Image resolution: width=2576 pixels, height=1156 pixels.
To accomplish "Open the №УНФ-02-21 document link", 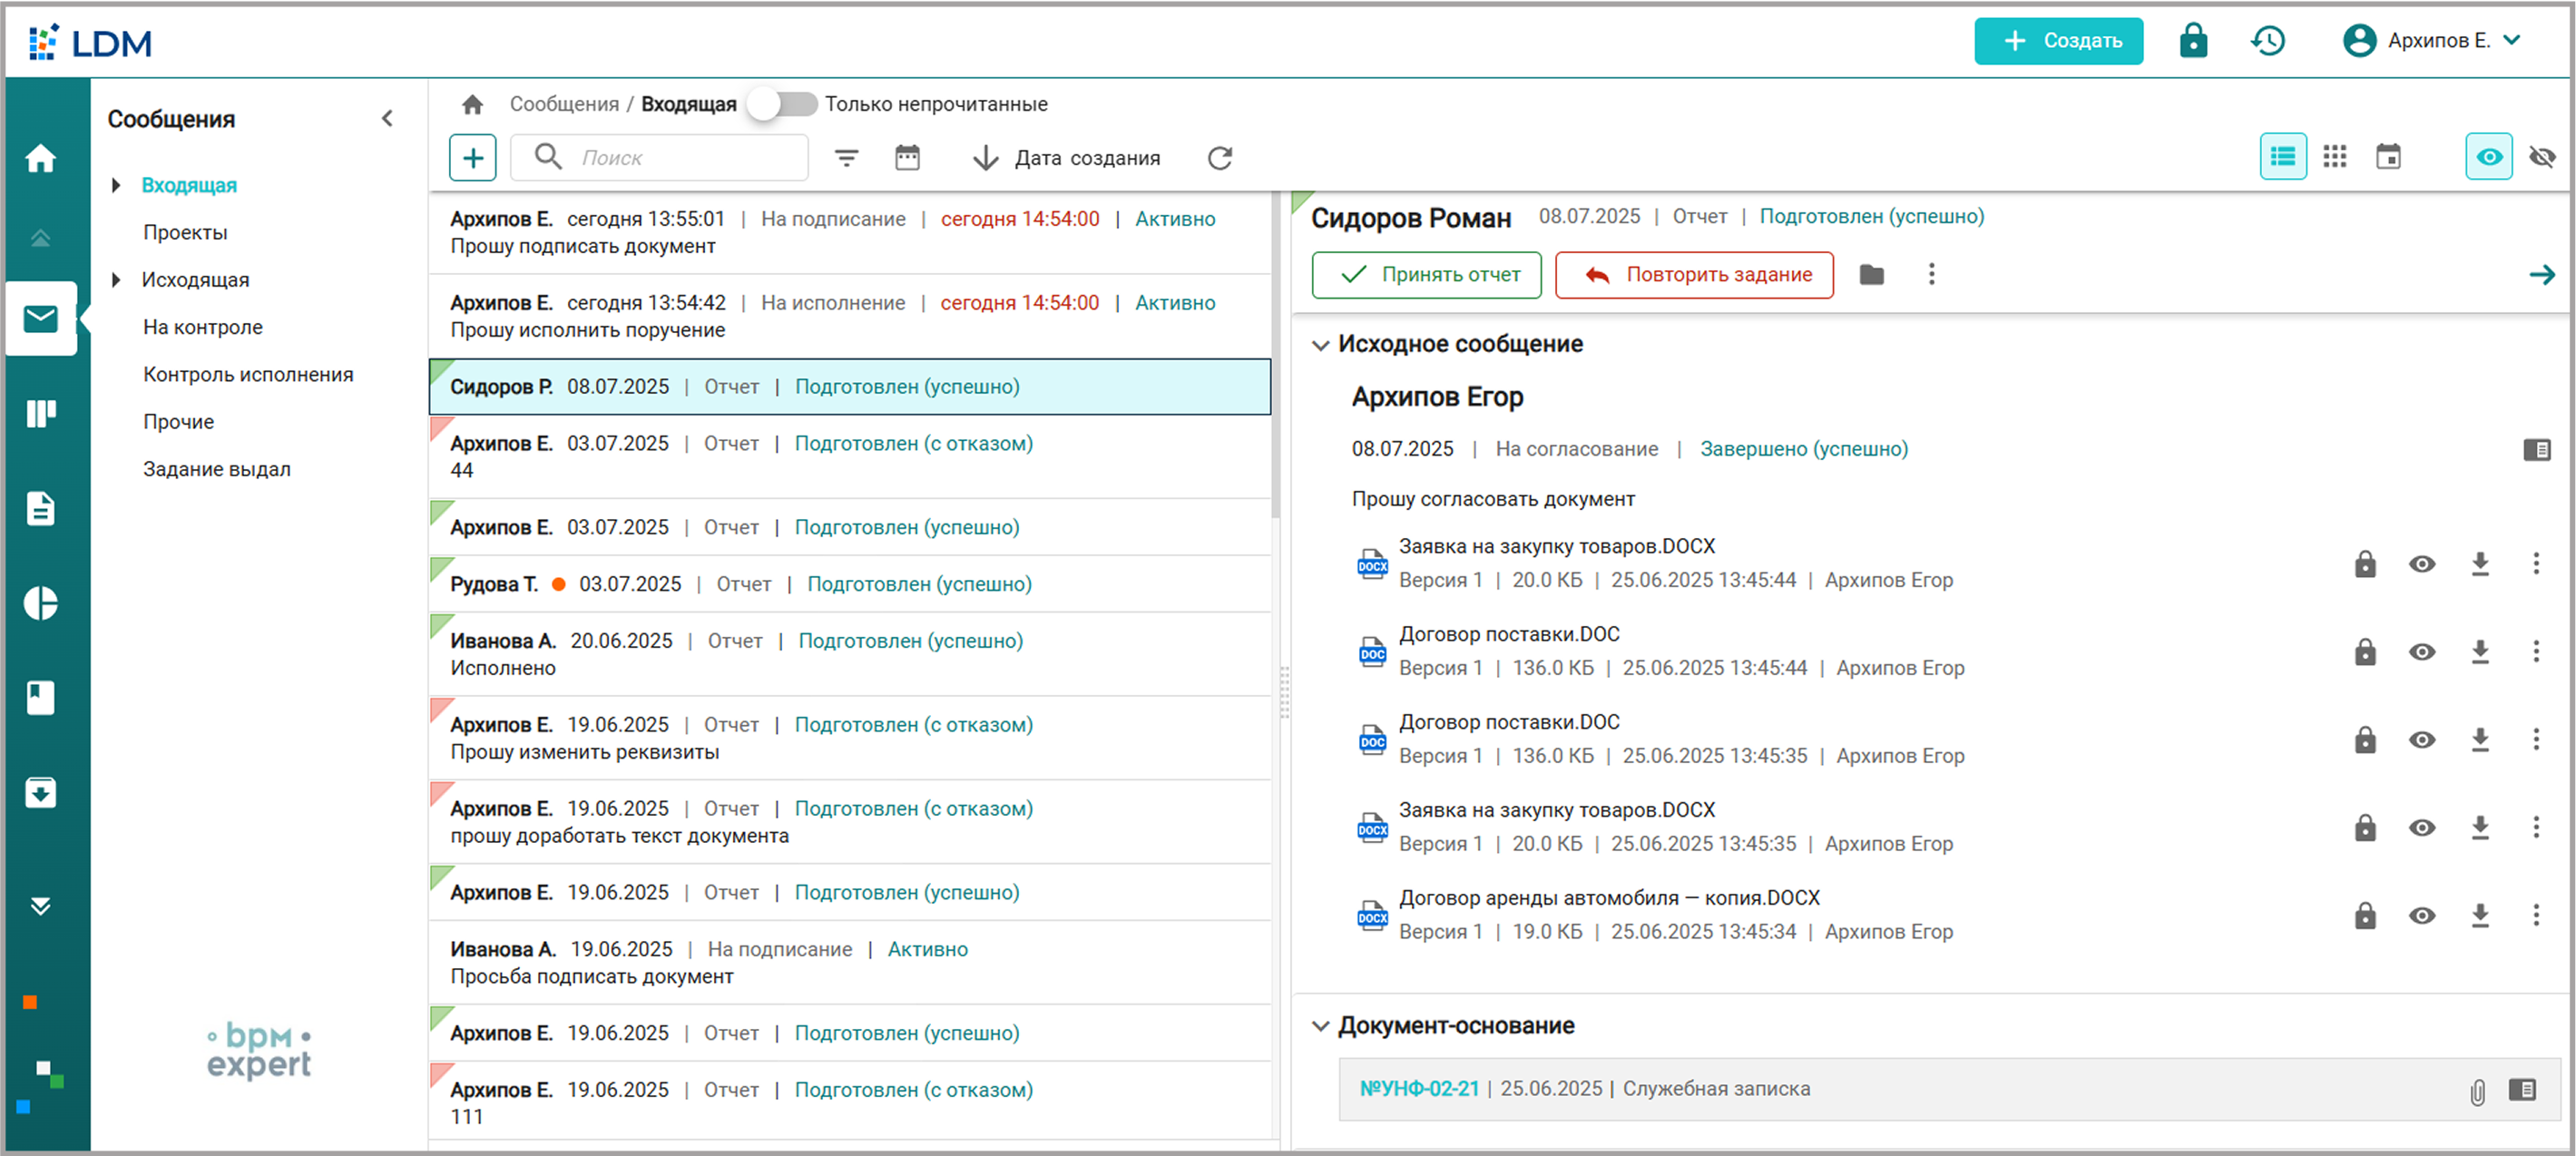I will tap(1418, 1088).
